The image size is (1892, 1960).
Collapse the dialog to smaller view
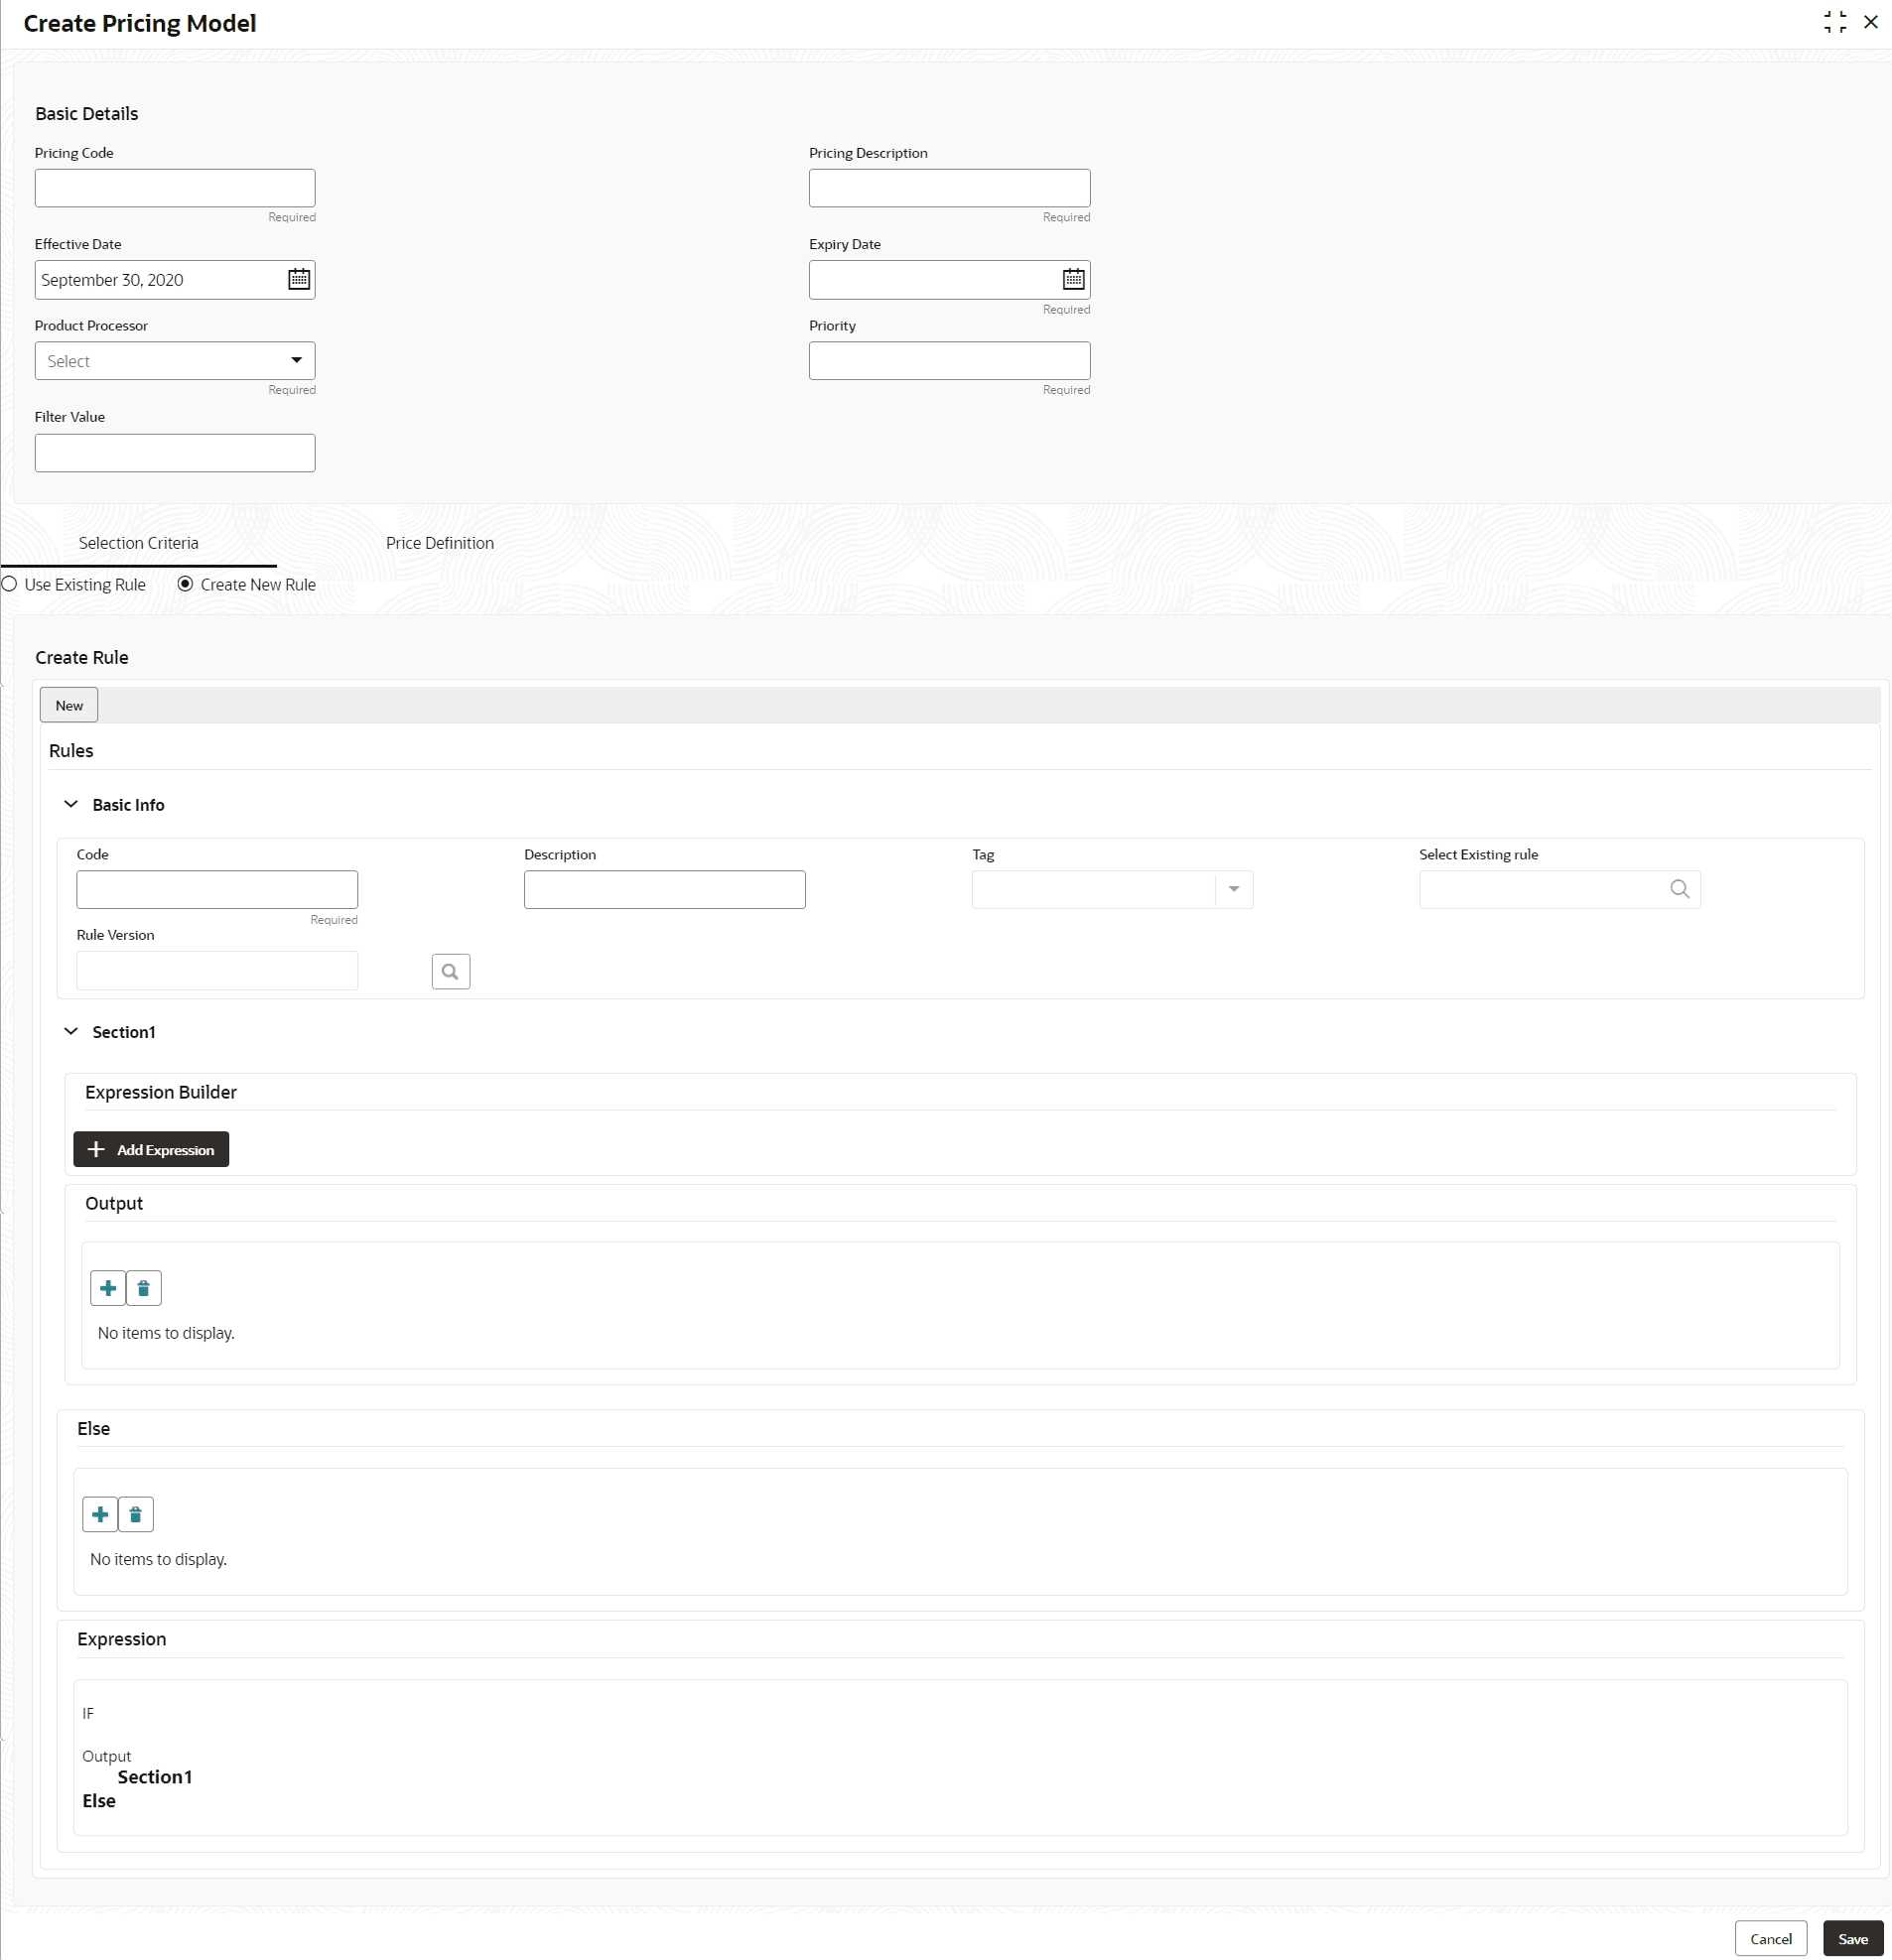[x=1835, y=22]
